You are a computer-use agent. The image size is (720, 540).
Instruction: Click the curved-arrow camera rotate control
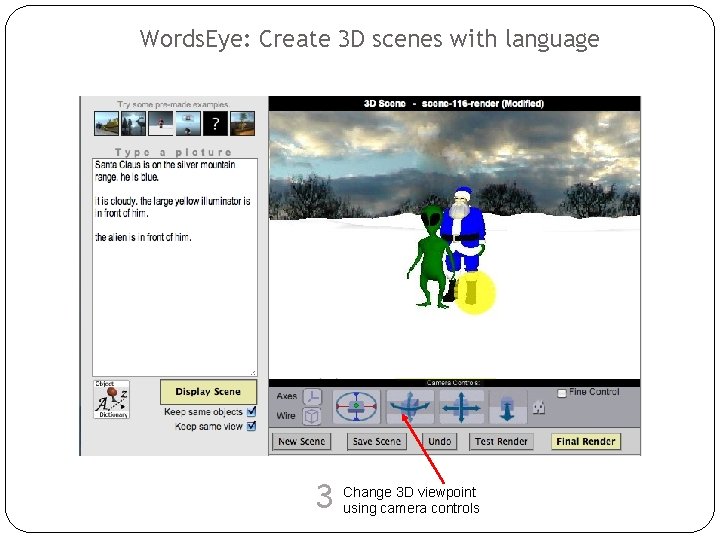pos(410,406)
